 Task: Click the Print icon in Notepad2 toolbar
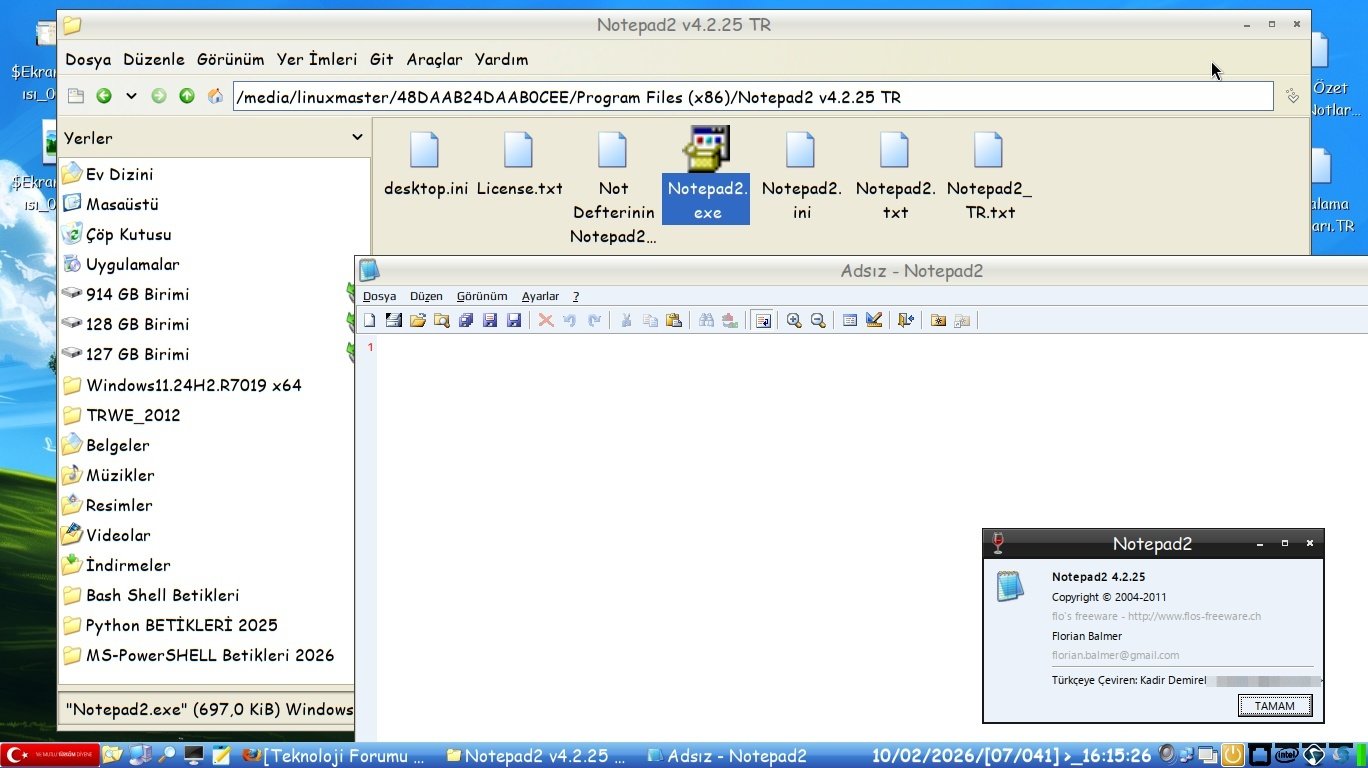pyautogui.click(x=394, y=320)
